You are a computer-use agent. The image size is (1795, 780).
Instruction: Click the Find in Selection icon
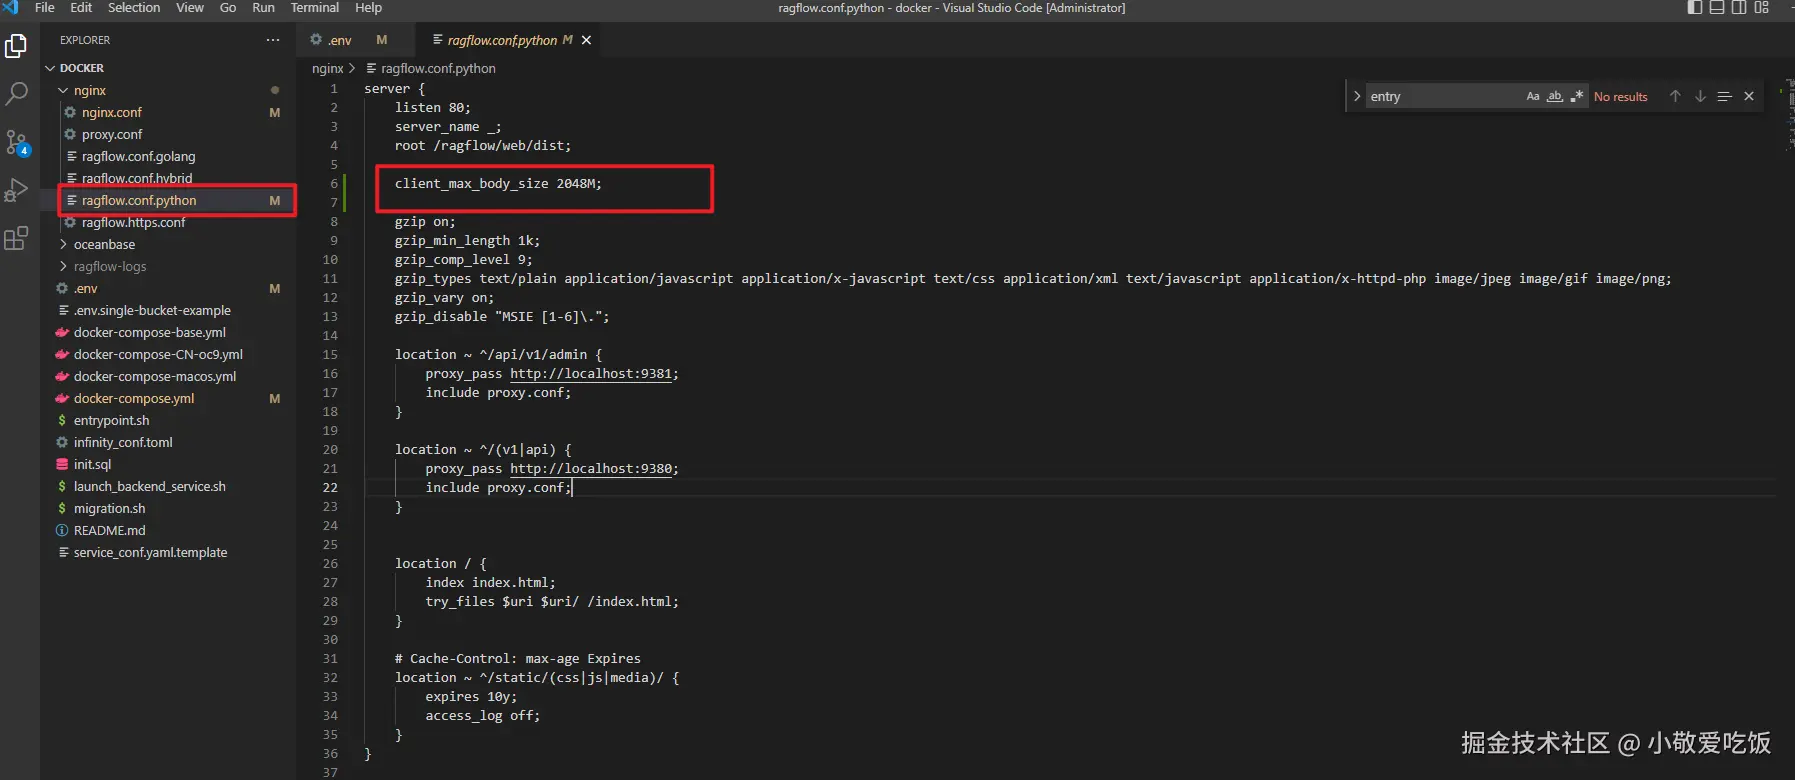click(x=1724, y=96)
